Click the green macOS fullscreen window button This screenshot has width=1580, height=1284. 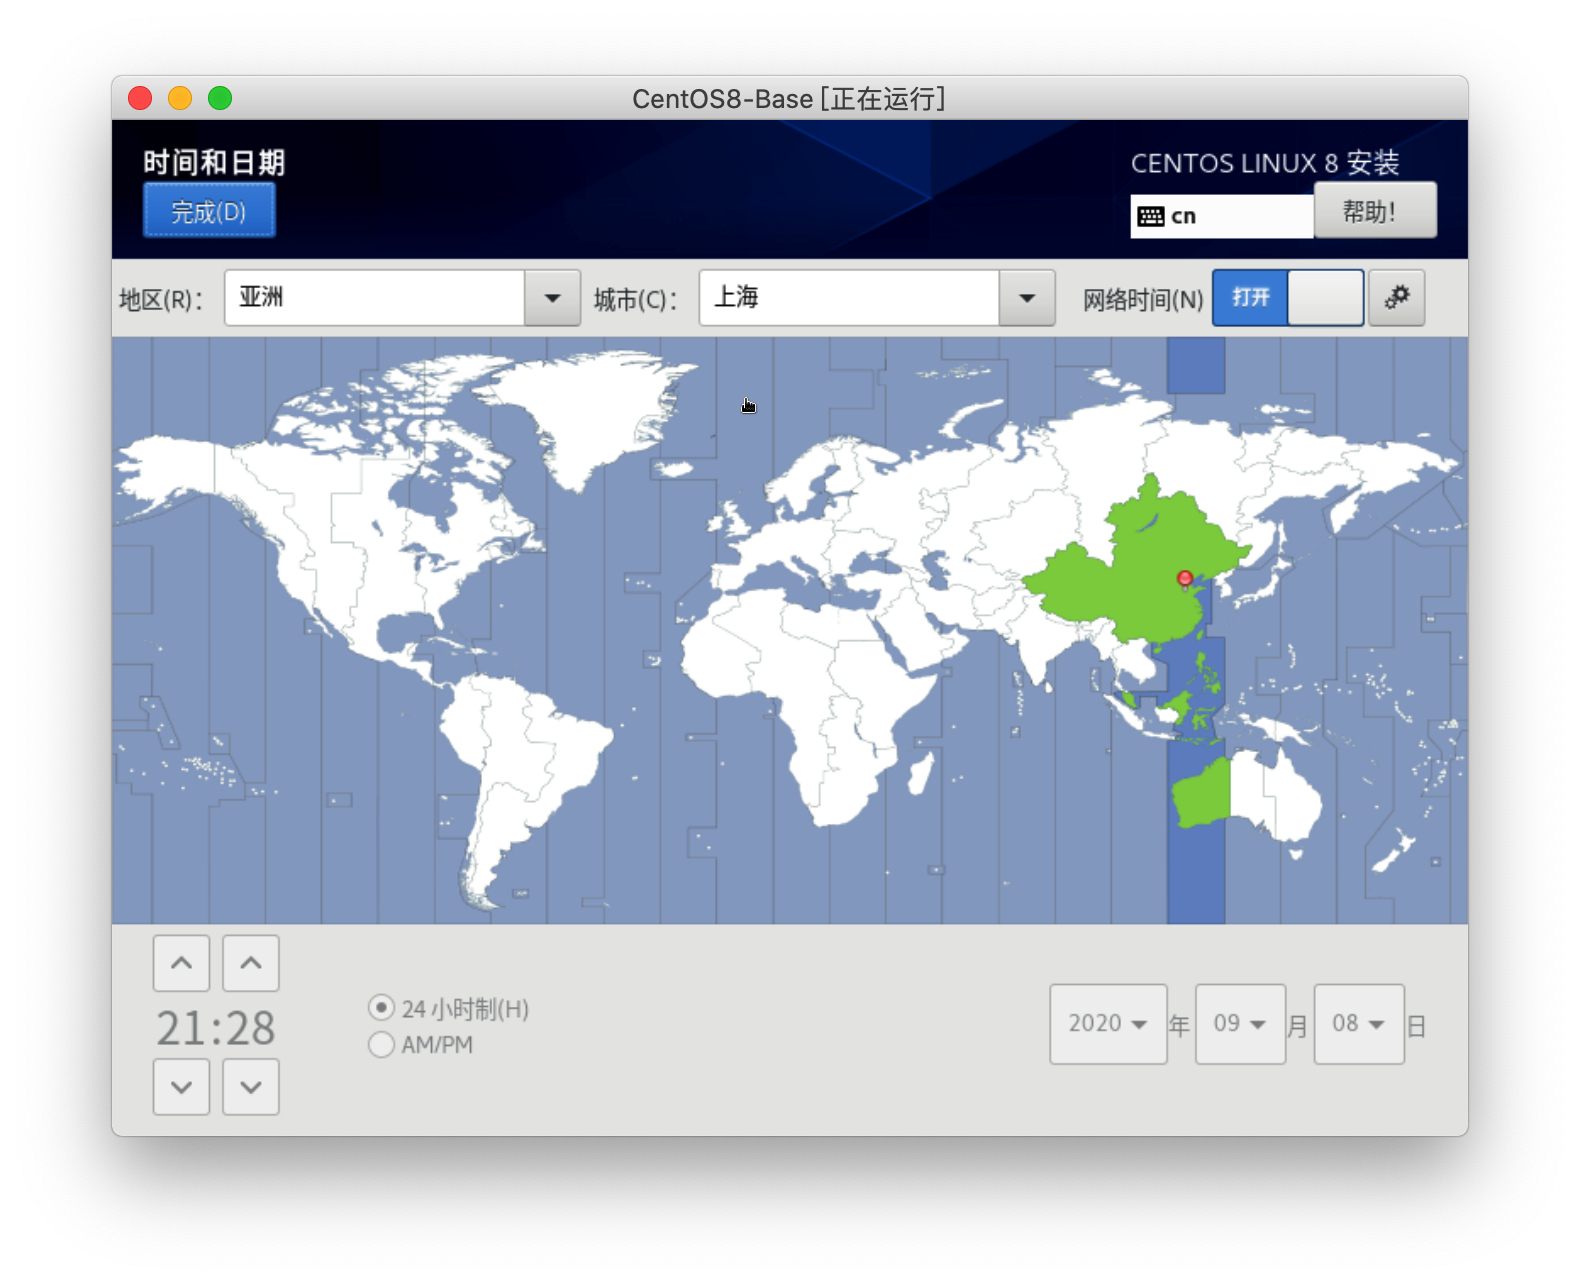tap(220, 98)
